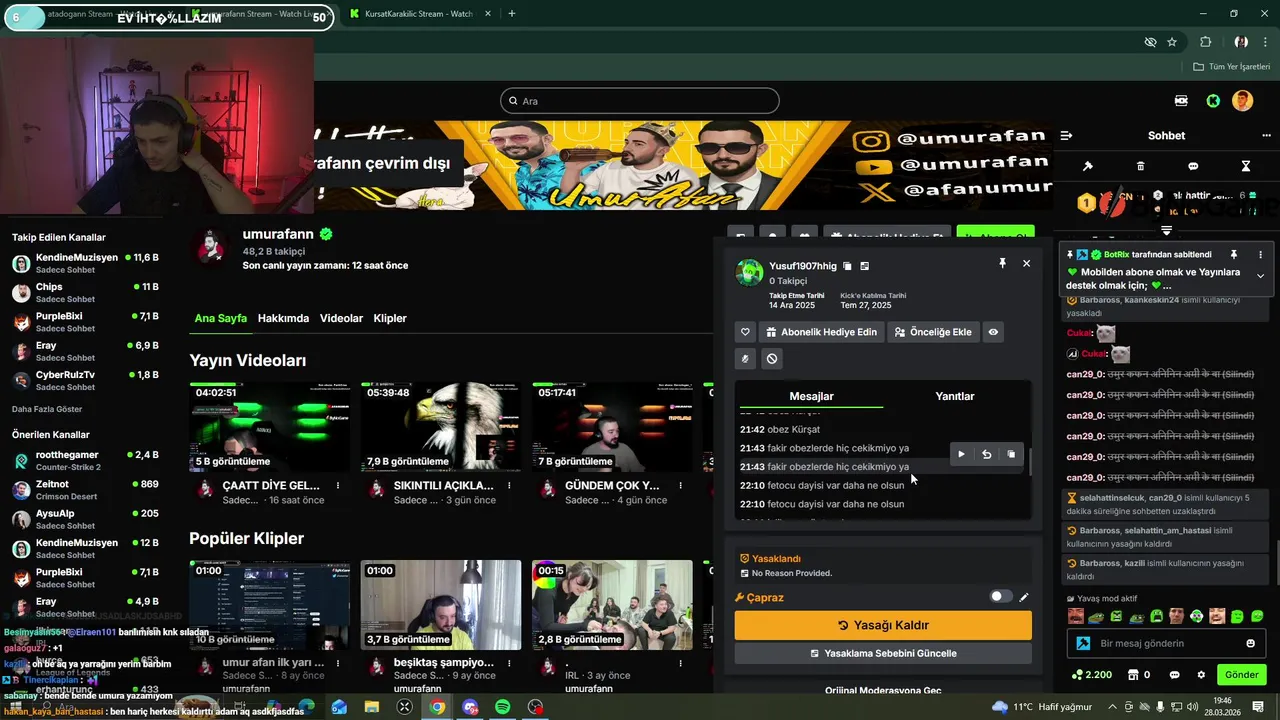This screenshot has height=720, width=1280.
Task: Open the Videolar tab
Action: point(341,318)
